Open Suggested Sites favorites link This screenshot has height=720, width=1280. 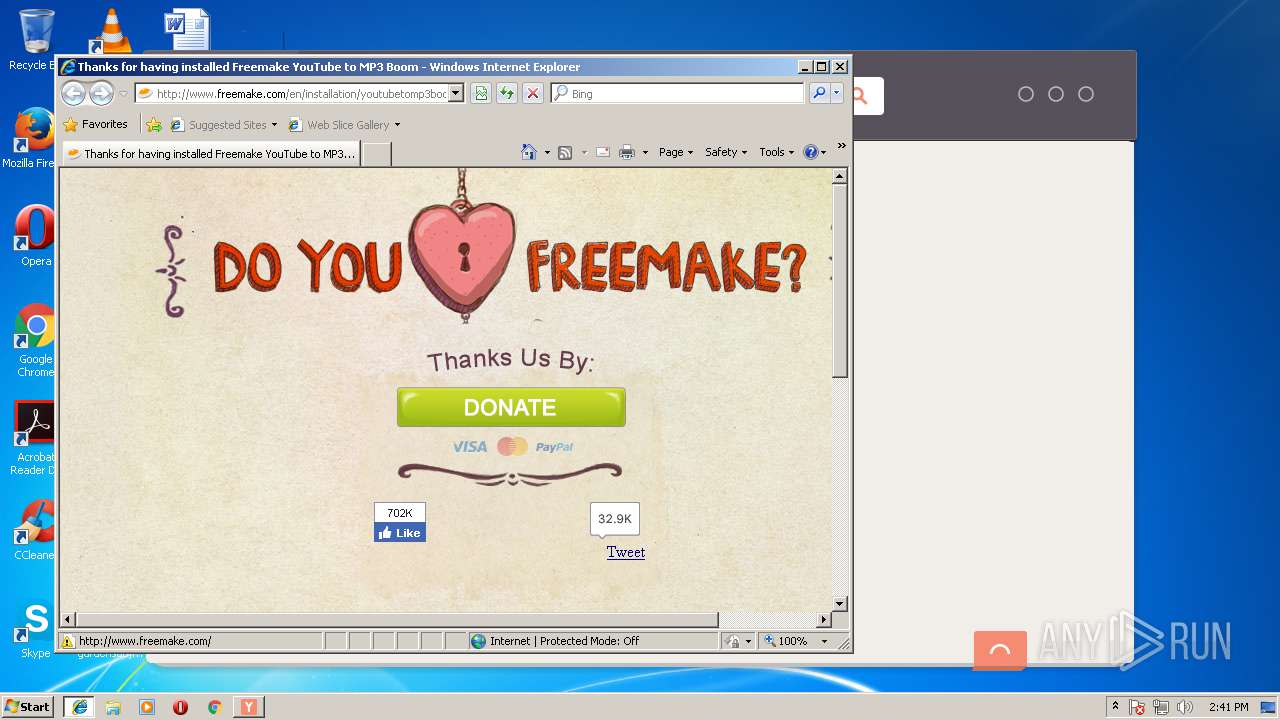[x=224, y=125]
